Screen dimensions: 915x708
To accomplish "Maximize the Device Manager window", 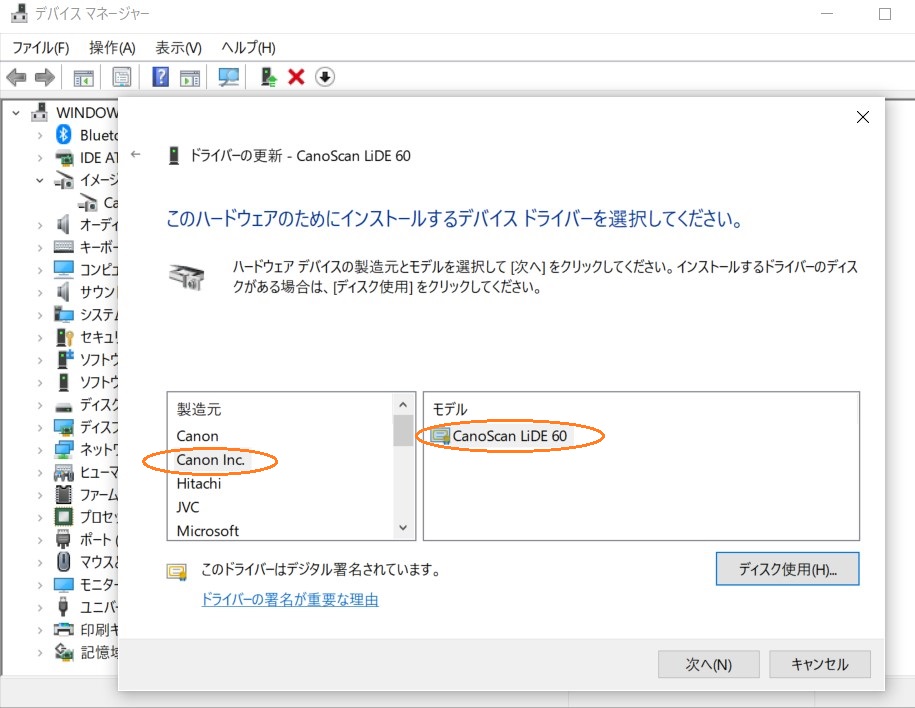I will 885,14.
